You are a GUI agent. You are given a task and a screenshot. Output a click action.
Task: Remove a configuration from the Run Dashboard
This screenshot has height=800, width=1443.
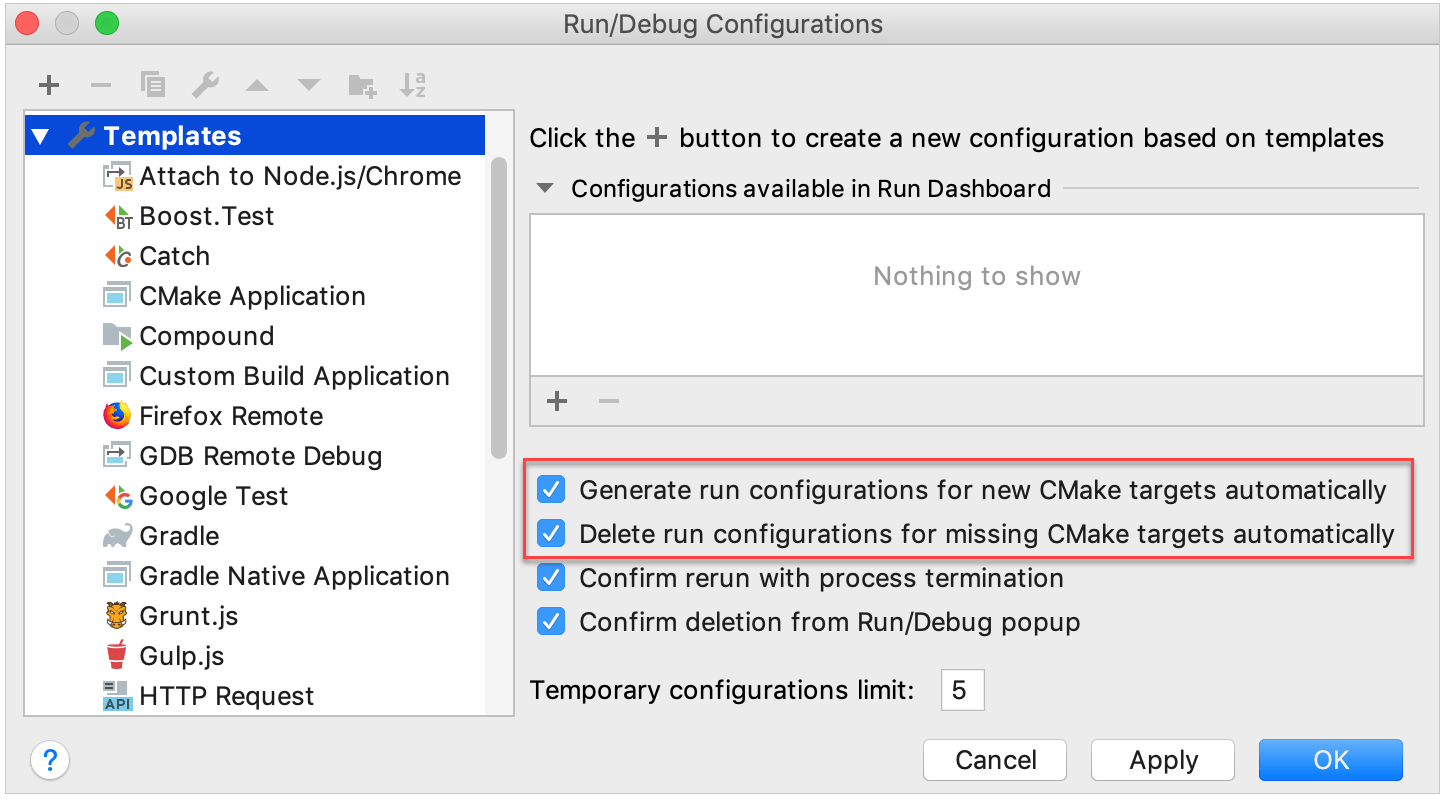[x=608, y=401]
